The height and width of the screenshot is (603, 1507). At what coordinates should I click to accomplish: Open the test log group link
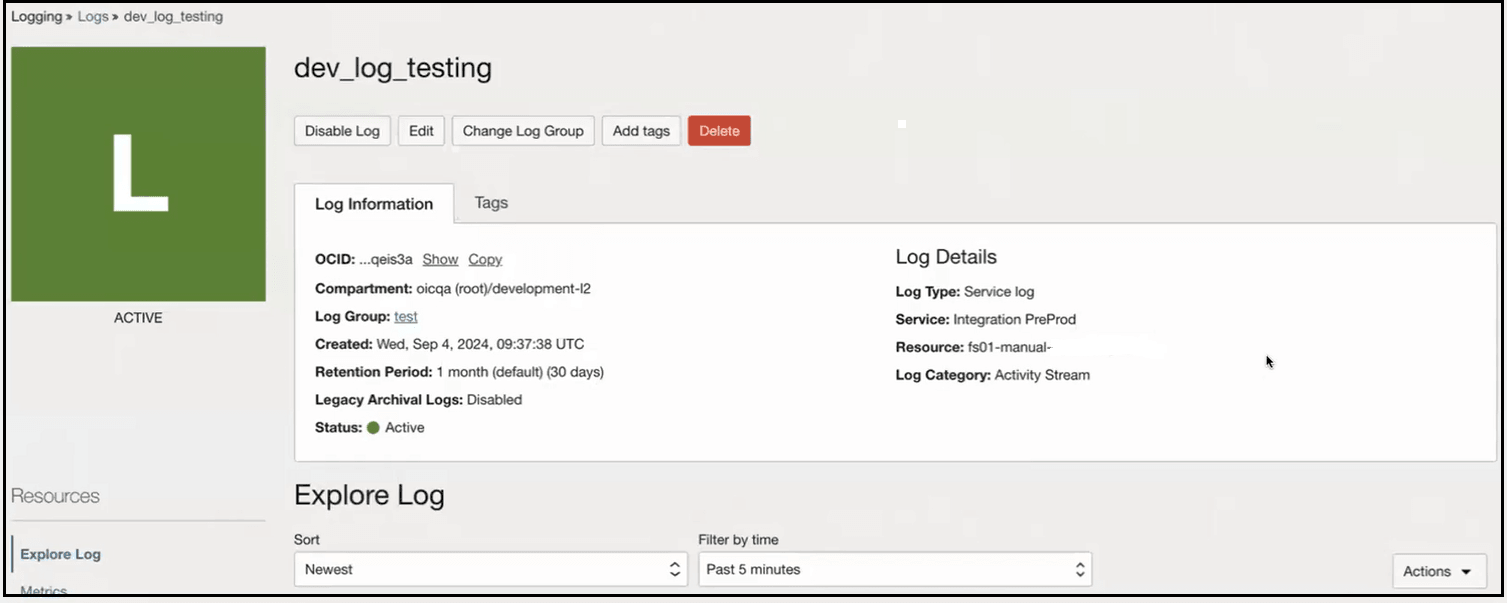[x=406, y=316]
